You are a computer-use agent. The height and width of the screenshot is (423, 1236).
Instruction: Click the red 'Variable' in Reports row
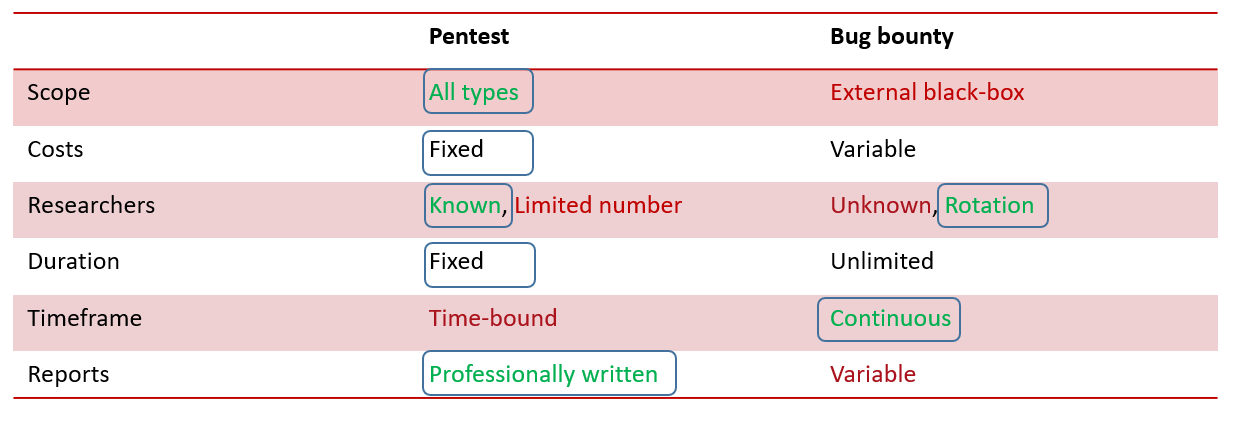click(873, 375)
